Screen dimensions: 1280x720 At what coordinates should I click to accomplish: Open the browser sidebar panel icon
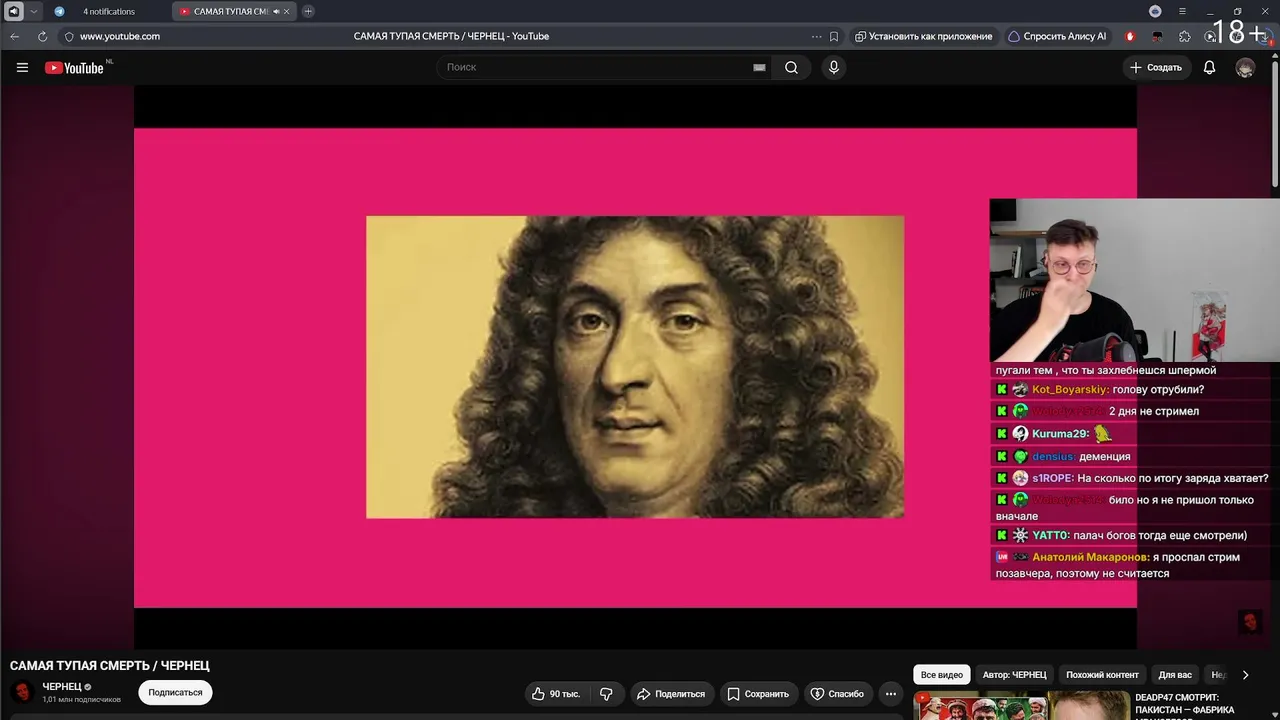pos(14,11)
